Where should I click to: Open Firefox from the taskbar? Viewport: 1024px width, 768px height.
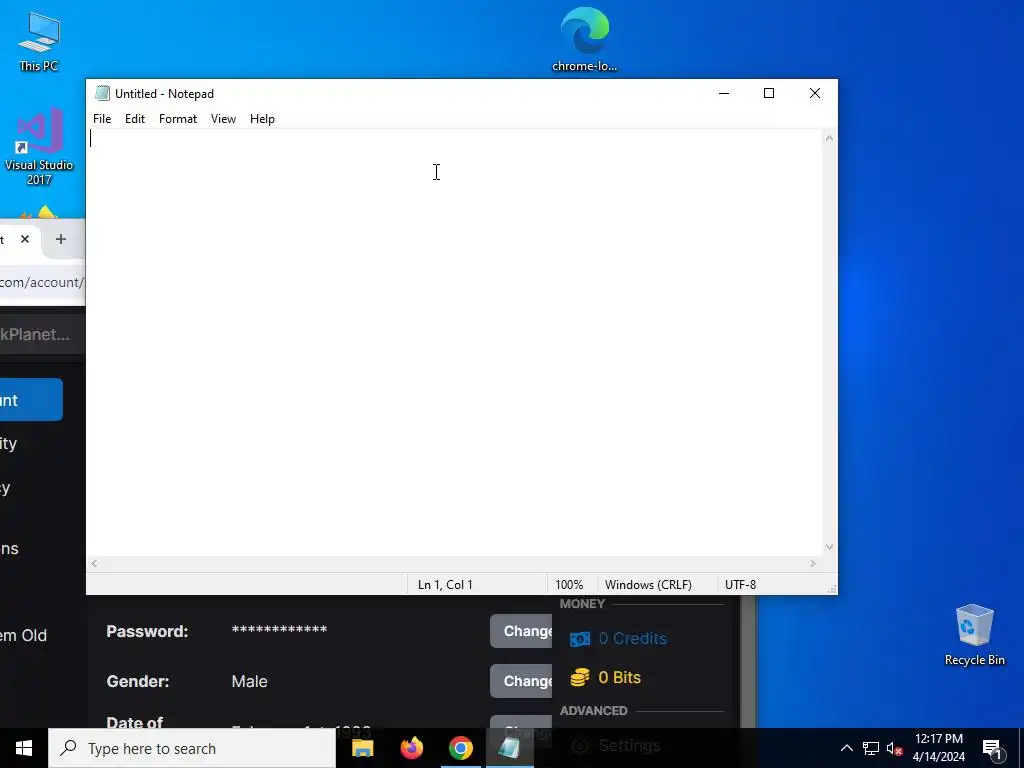(411, 748)
